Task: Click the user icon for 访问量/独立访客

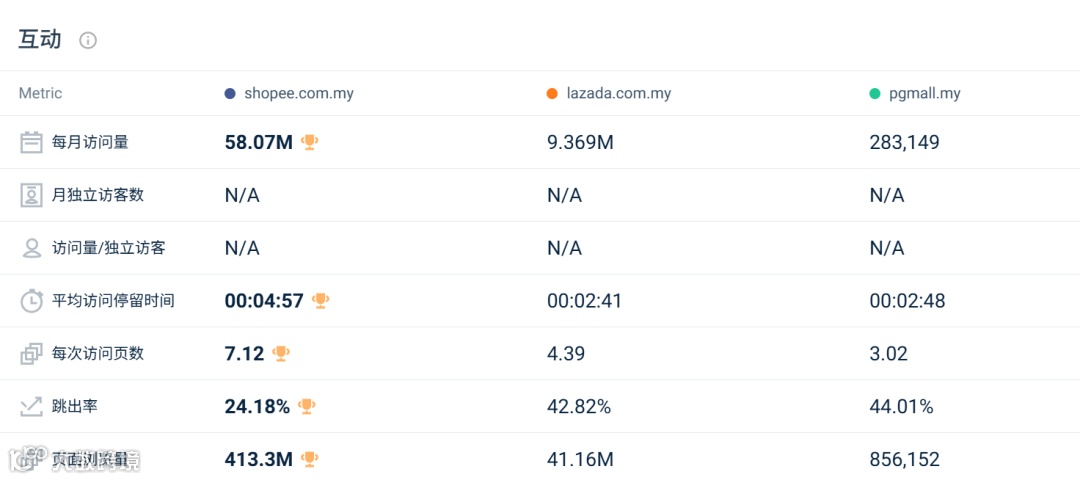Action: tap(32, 248)
